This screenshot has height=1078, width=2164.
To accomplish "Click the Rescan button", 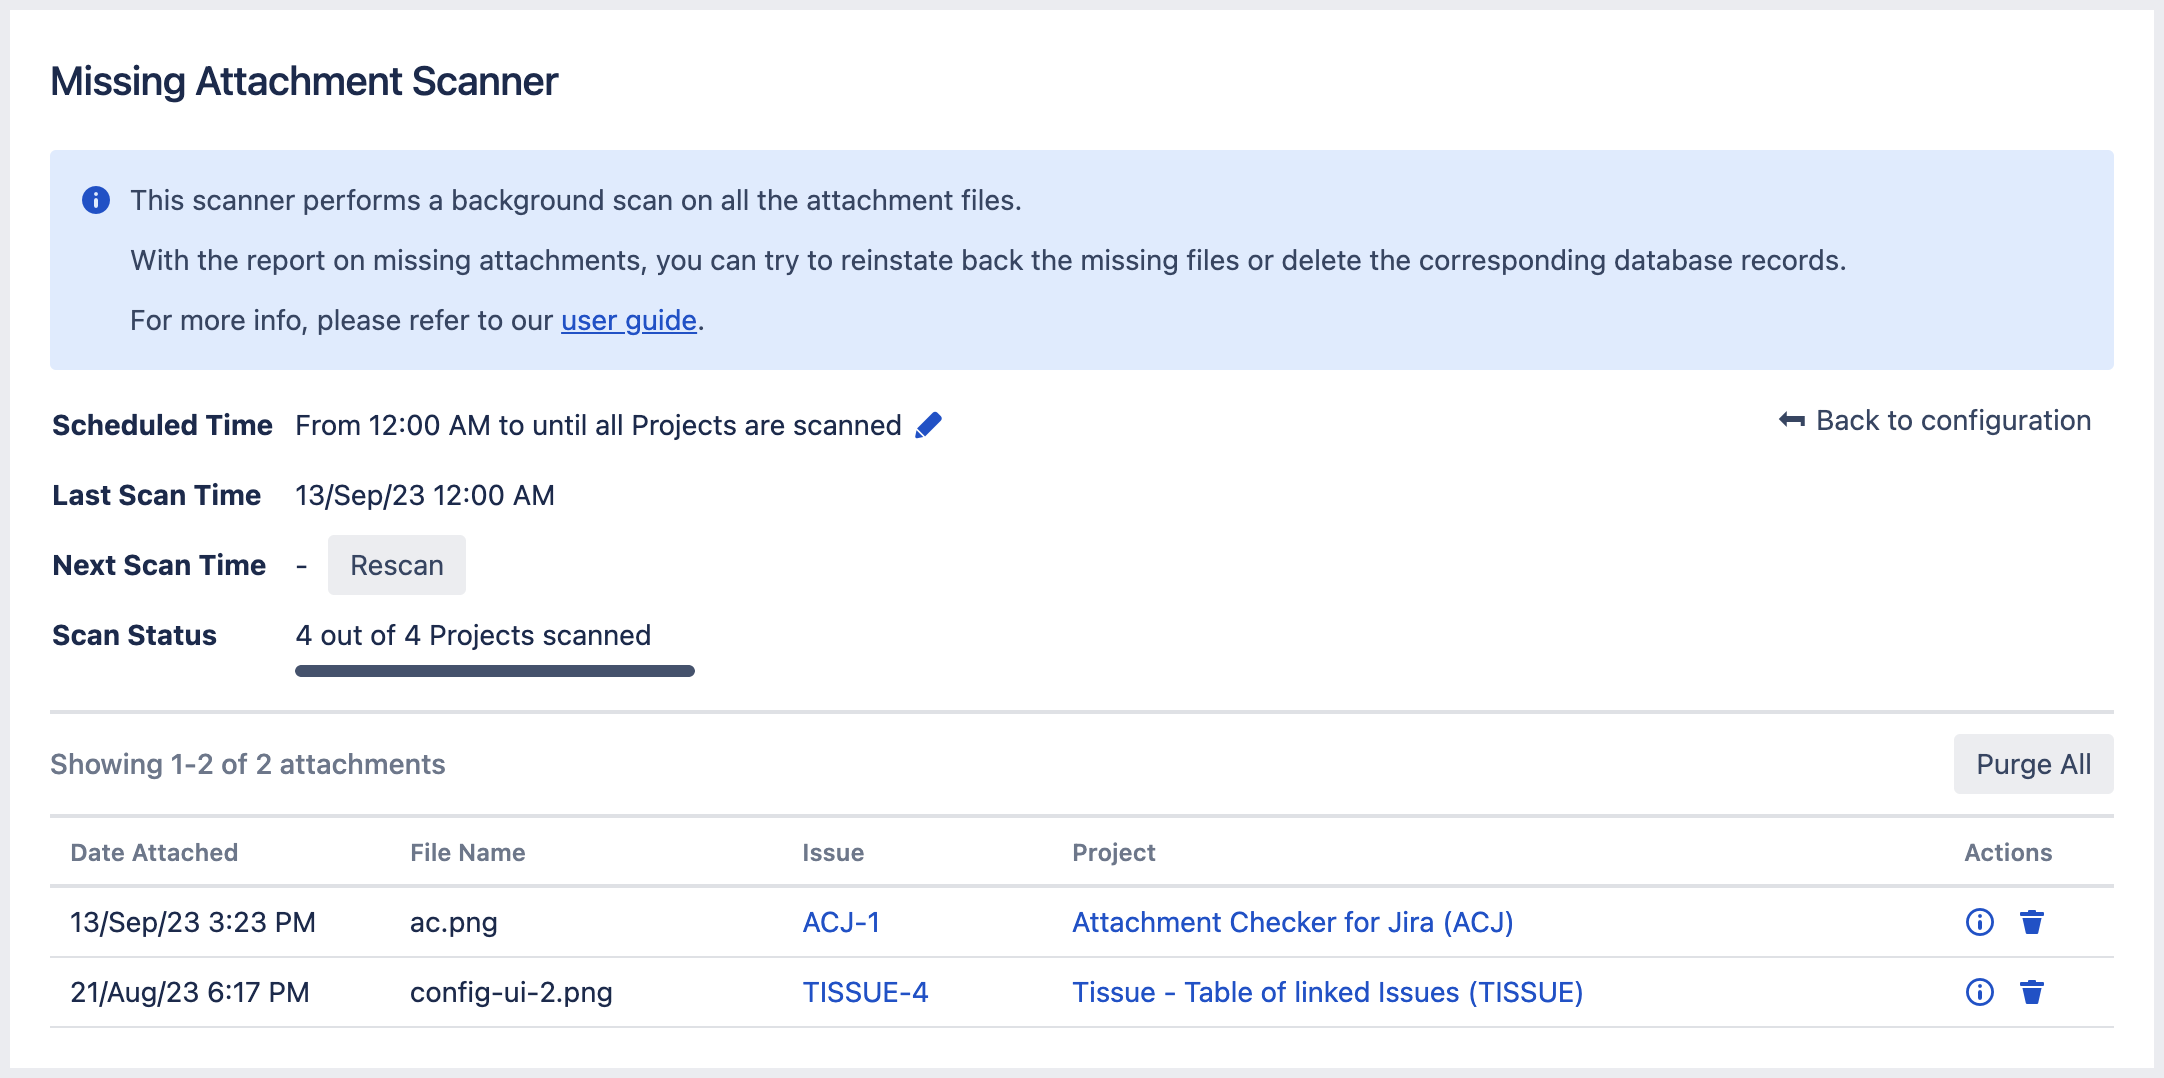I will [x=396, y=565].
